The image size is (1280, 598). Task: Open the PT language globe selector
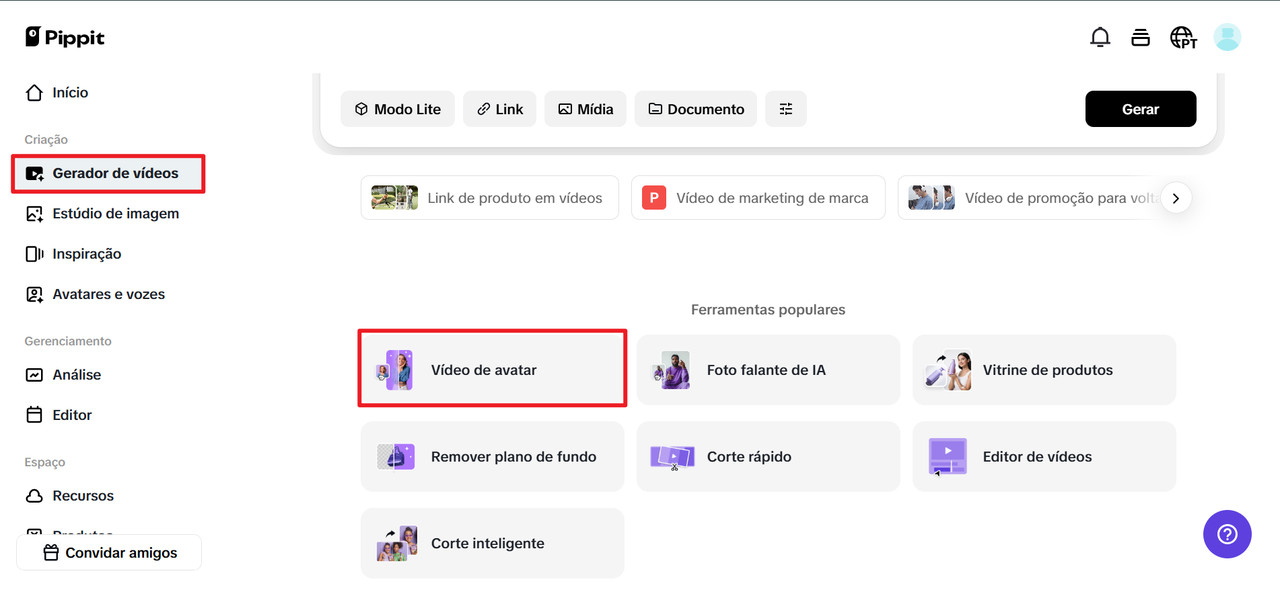pos(1183,38)
